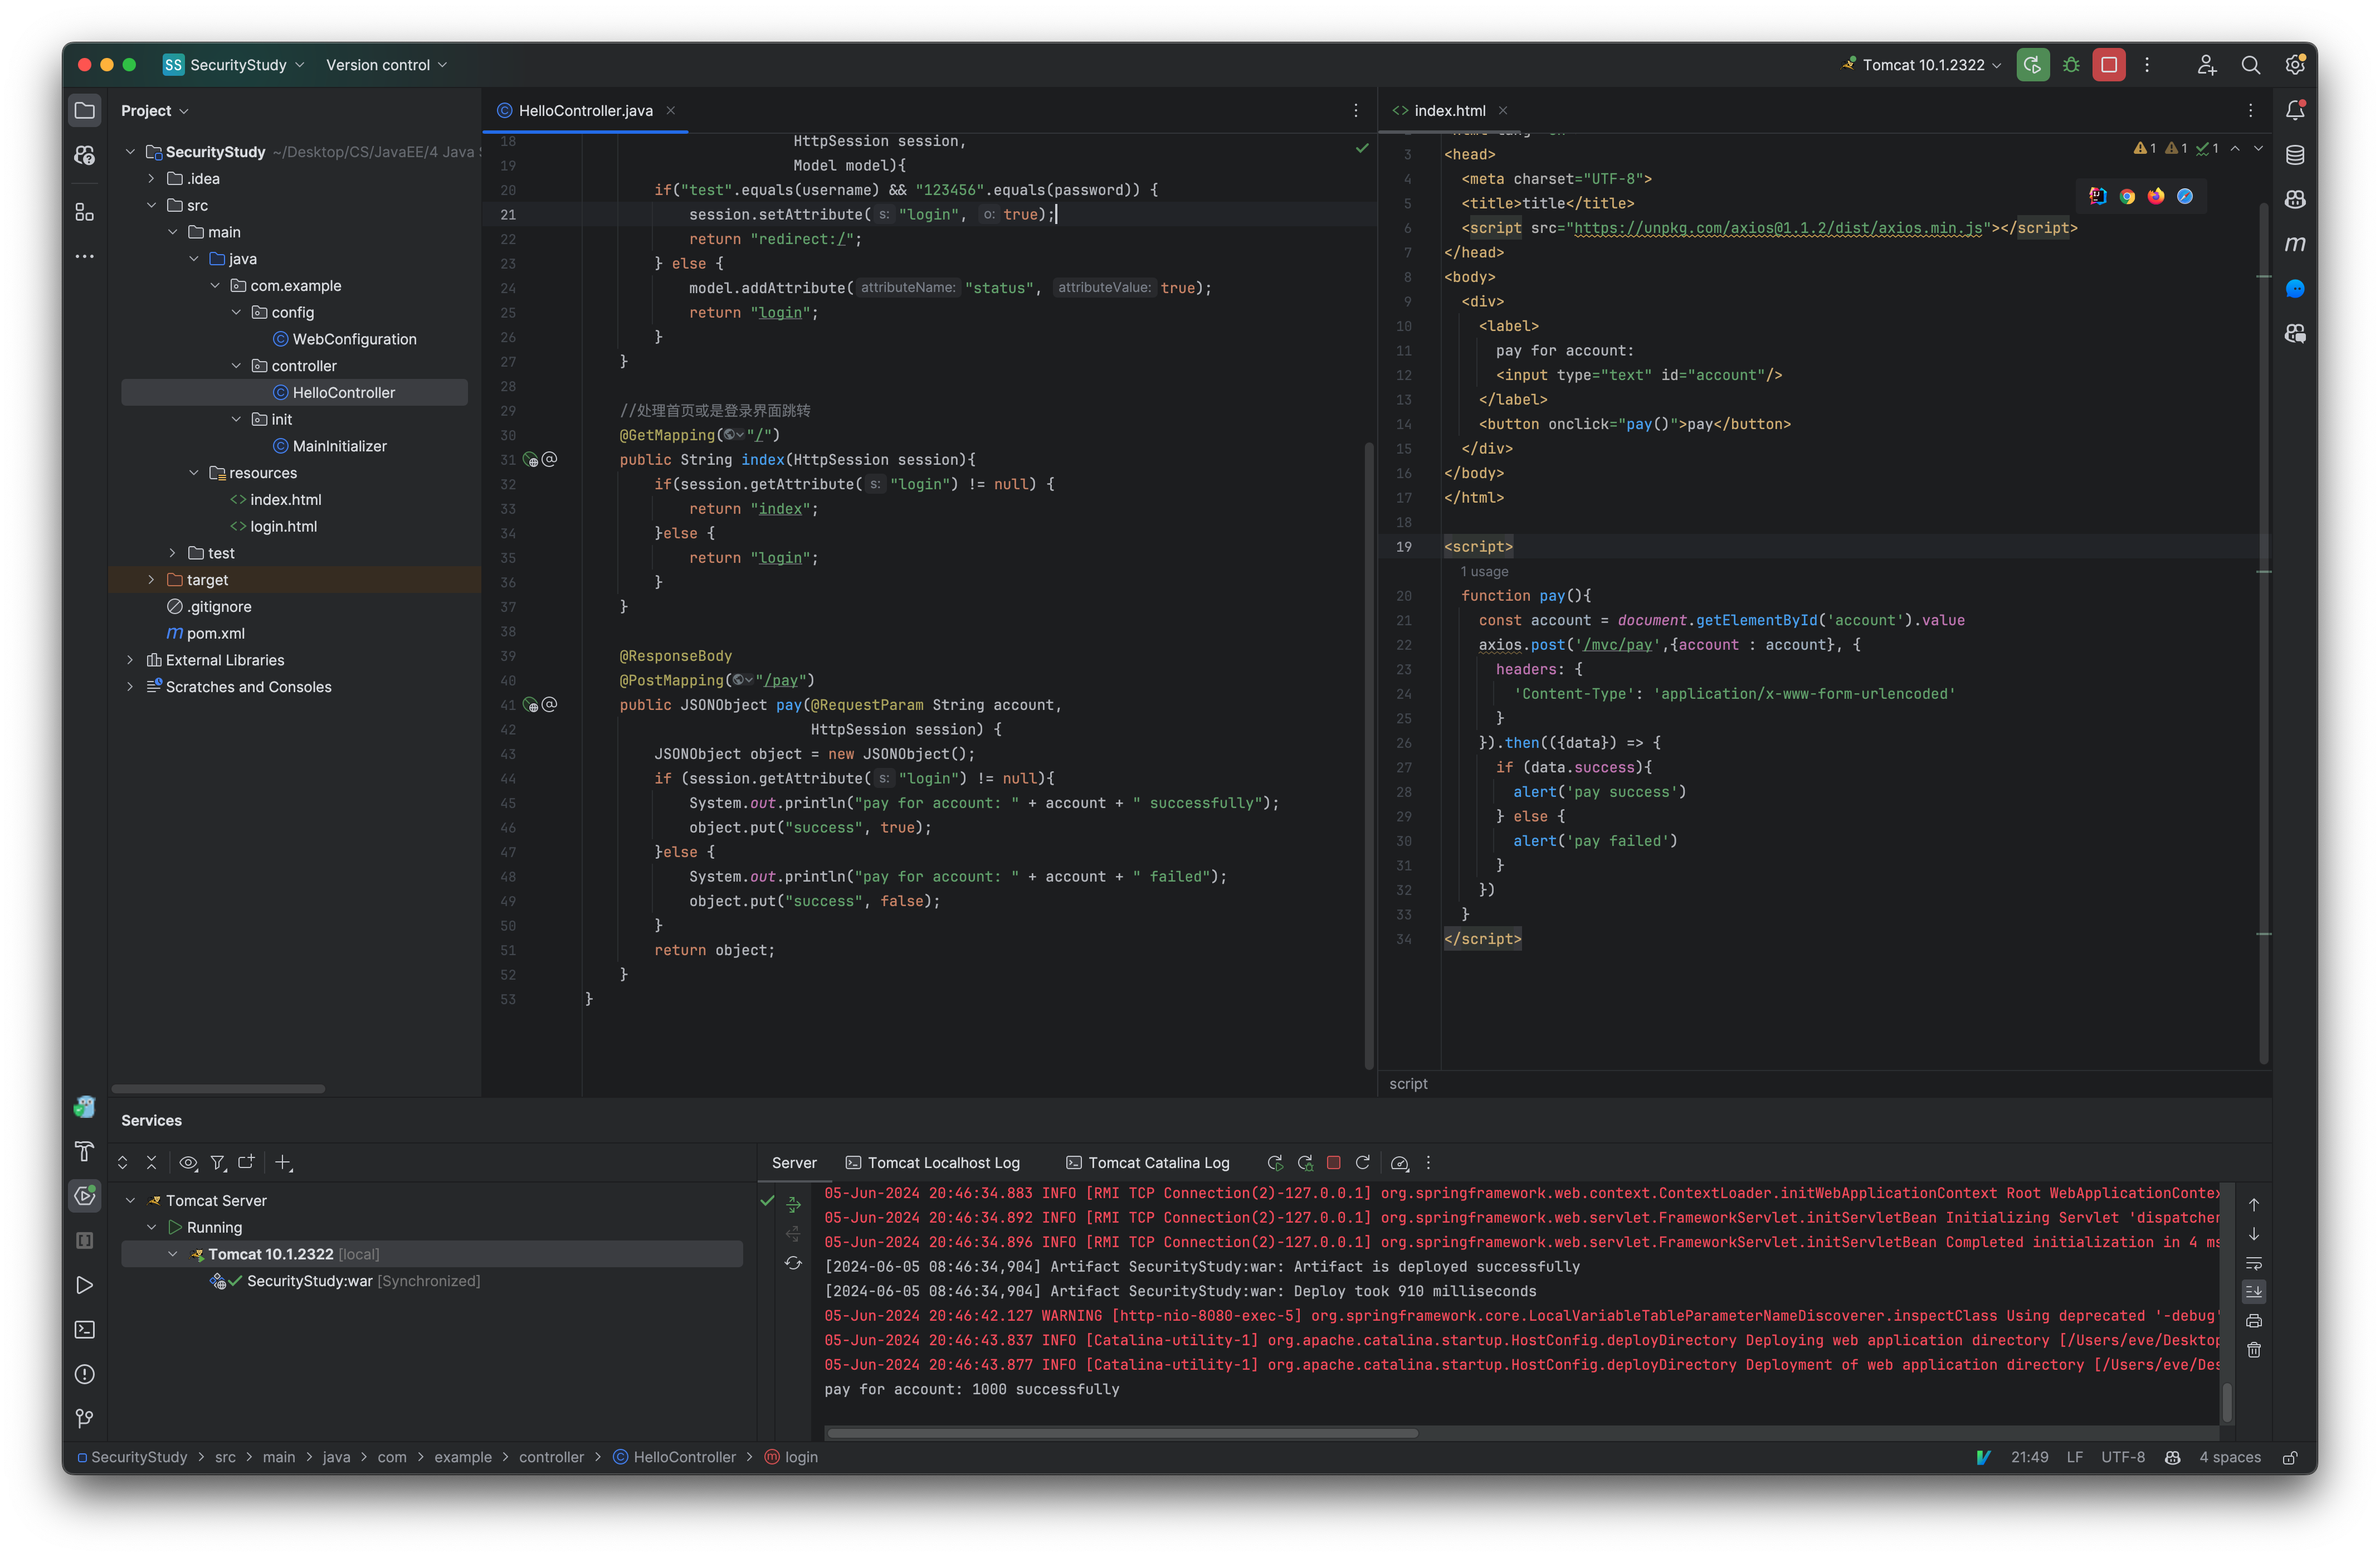
Task: Click Update Running Application icon beside console
Action: [x=793, y=1263]
